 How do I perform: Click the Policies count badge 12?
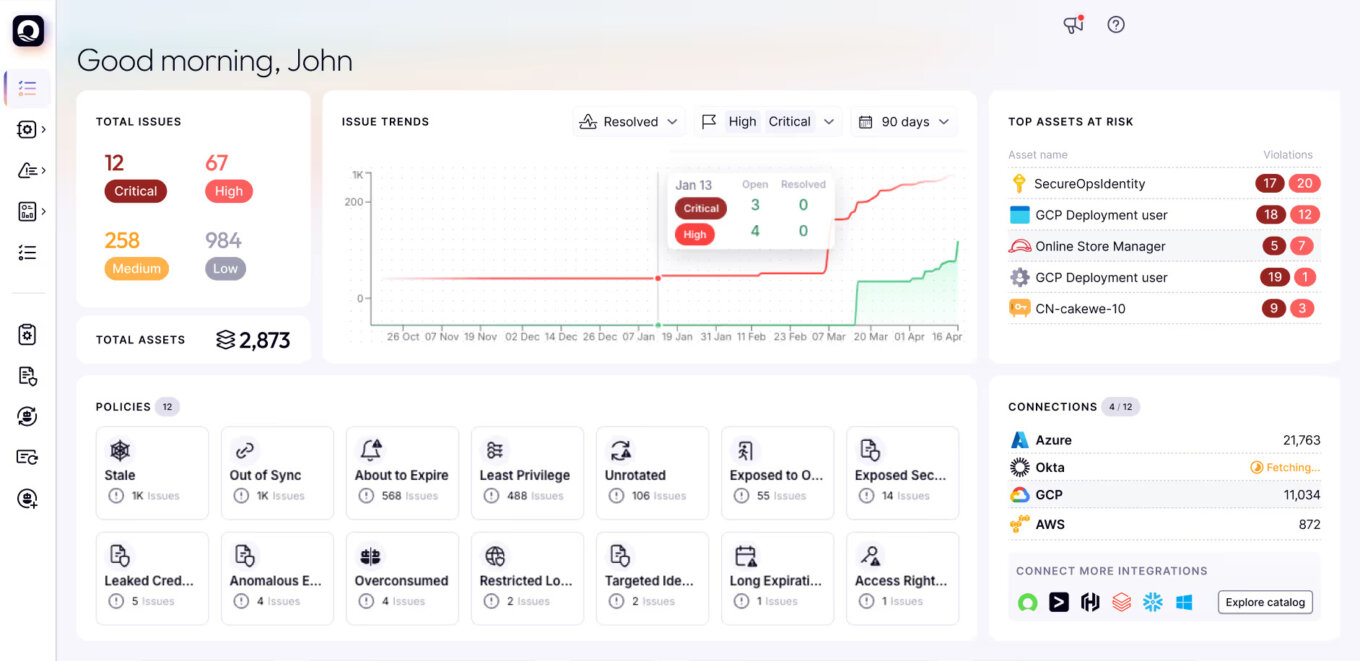tap(167, 407)
